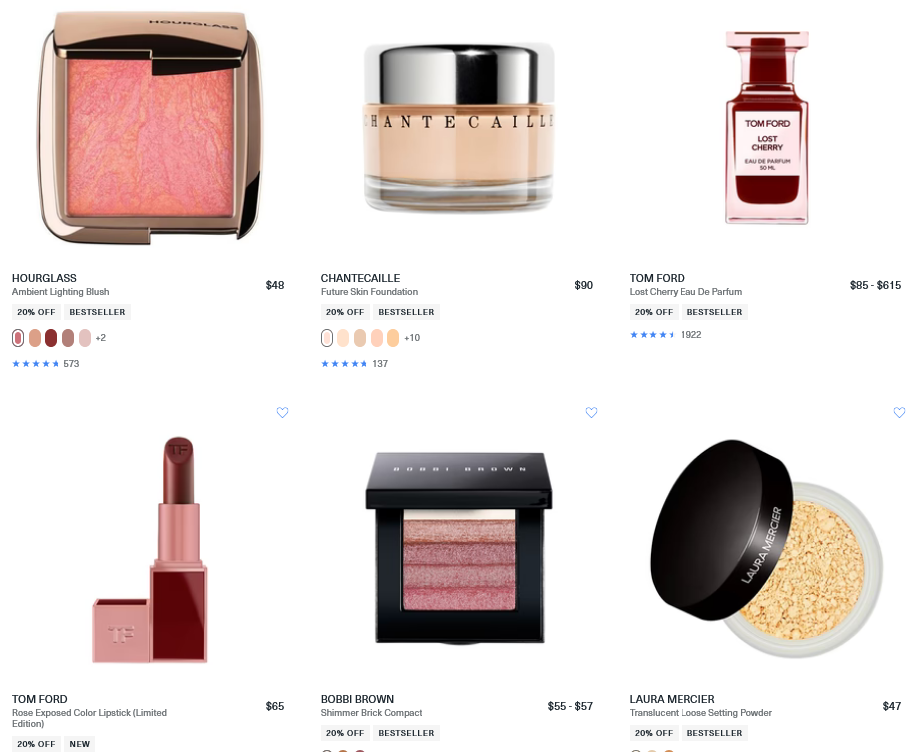The width and height of the screenshot is (915, 752).
Task: Open Lost Cherry Eau De Parfum link
Action: (686, 292)
